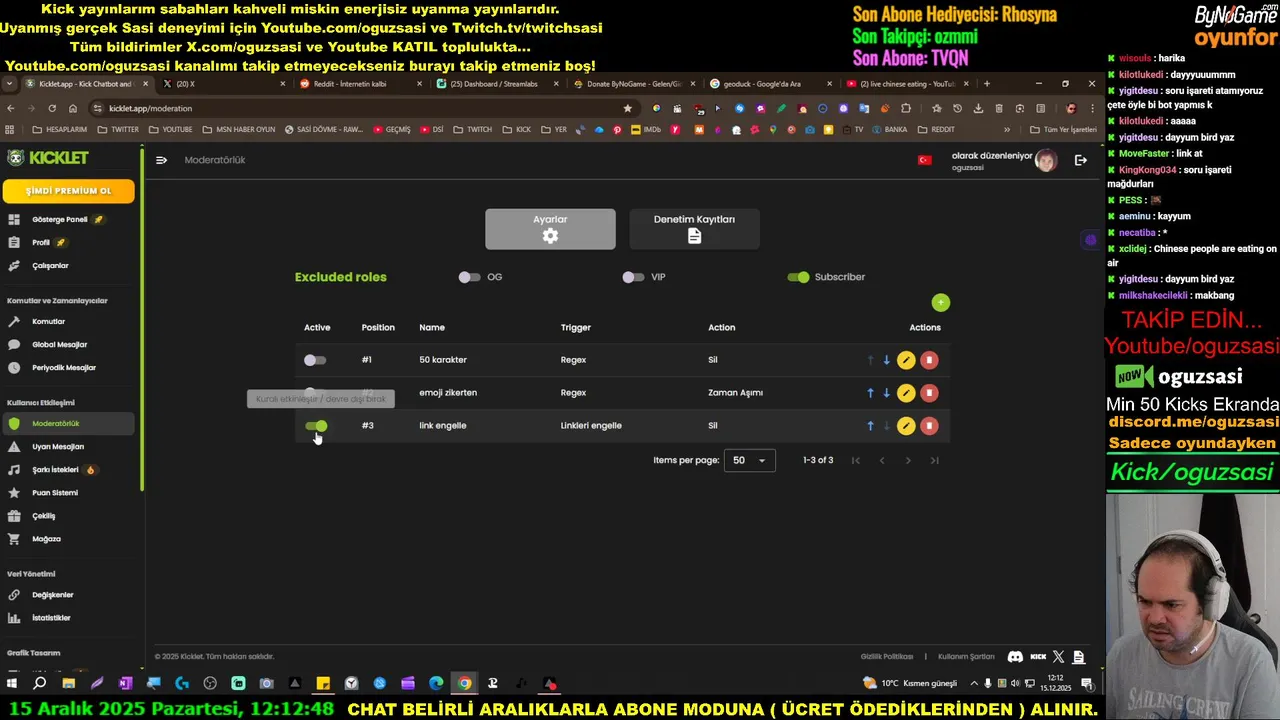This screenshot has width=1280, height=720.
Task: Move 'link engelle' rule up
Action: [x=870, y=426]
